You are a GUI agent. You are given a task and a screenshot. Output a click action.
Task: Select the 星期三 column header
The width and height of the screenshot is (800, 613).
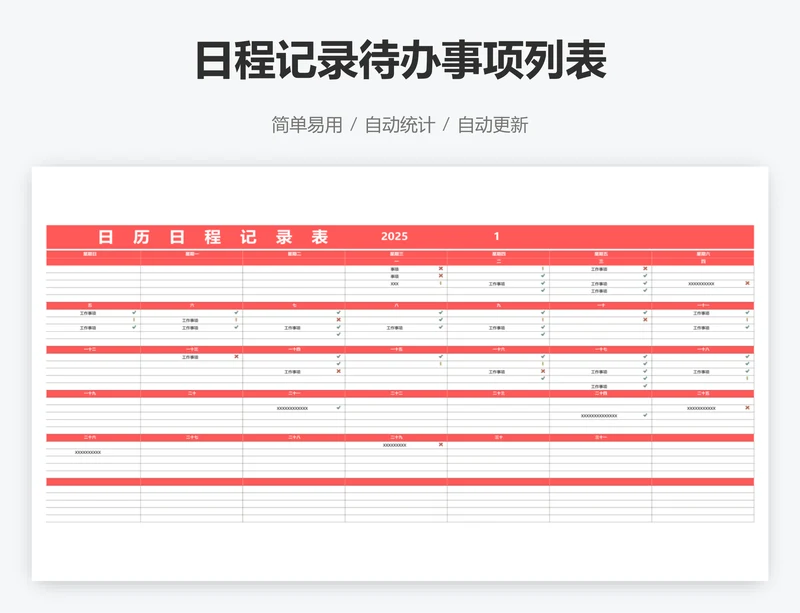[396, 255]
